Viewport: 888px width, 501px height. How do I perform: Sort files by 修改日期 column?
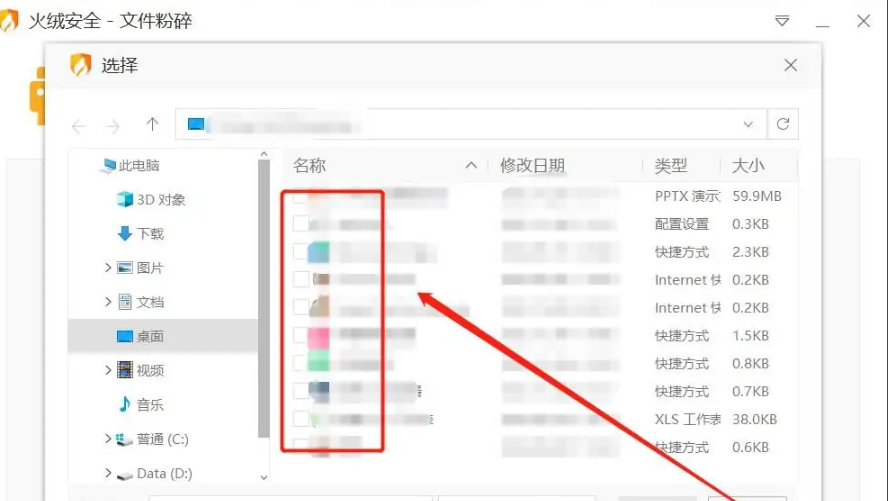[x=532, y=165]
